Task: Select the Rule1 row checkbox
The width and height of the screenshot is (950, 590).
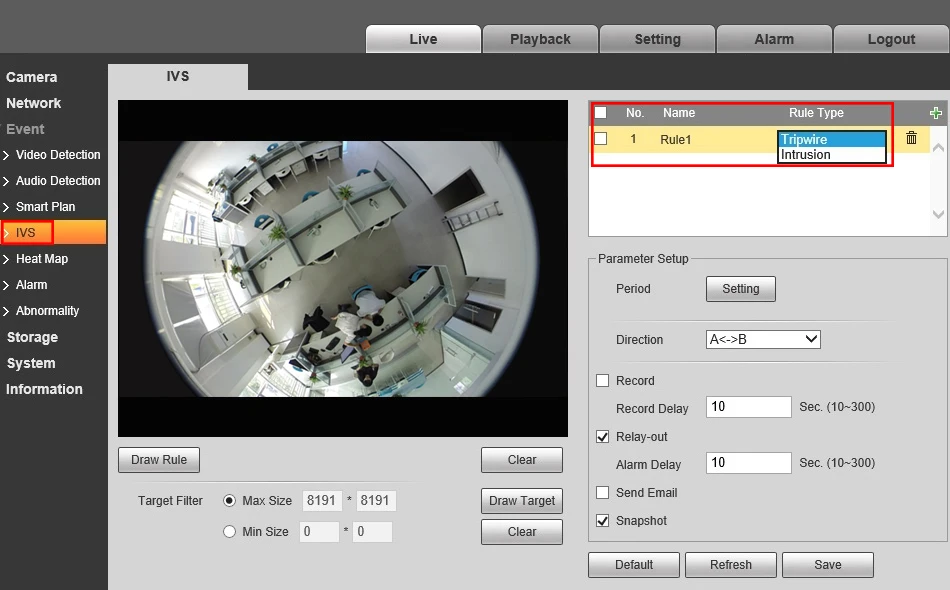Action: click(601, 139)
